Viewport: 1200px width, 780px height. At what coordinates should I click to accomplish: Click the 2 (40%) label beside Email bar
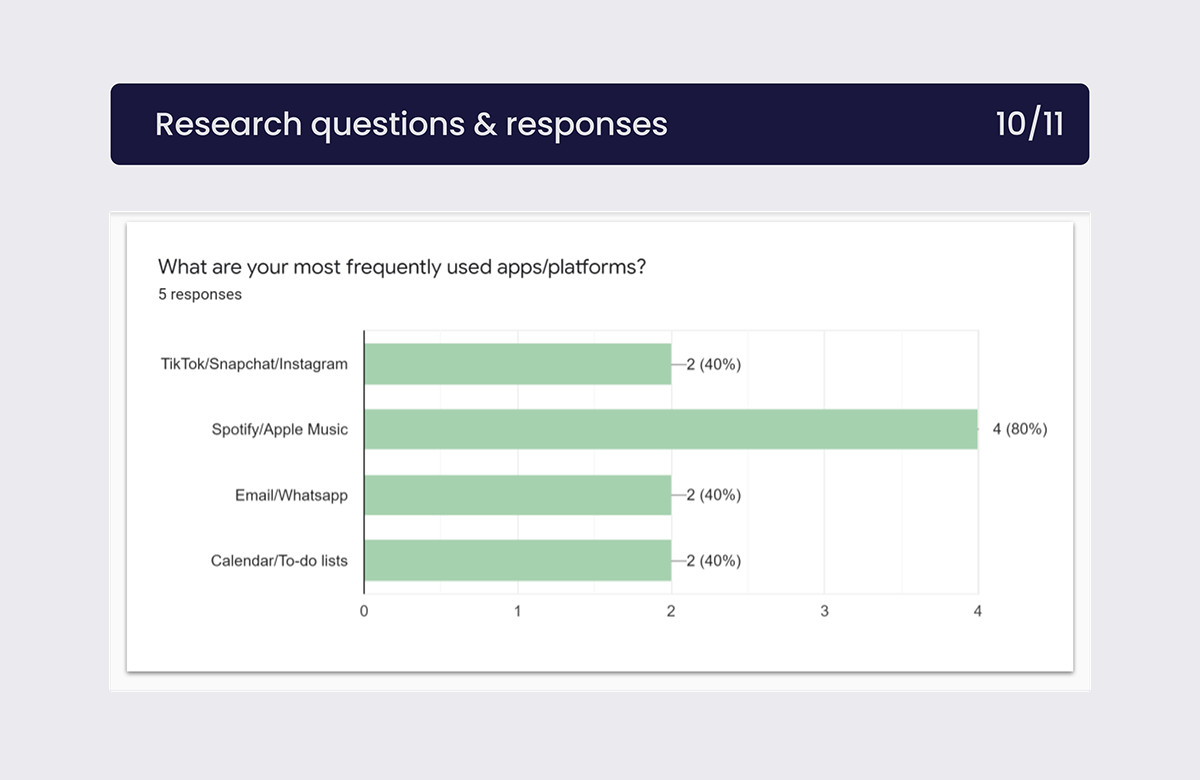click(x=713, y=495)
